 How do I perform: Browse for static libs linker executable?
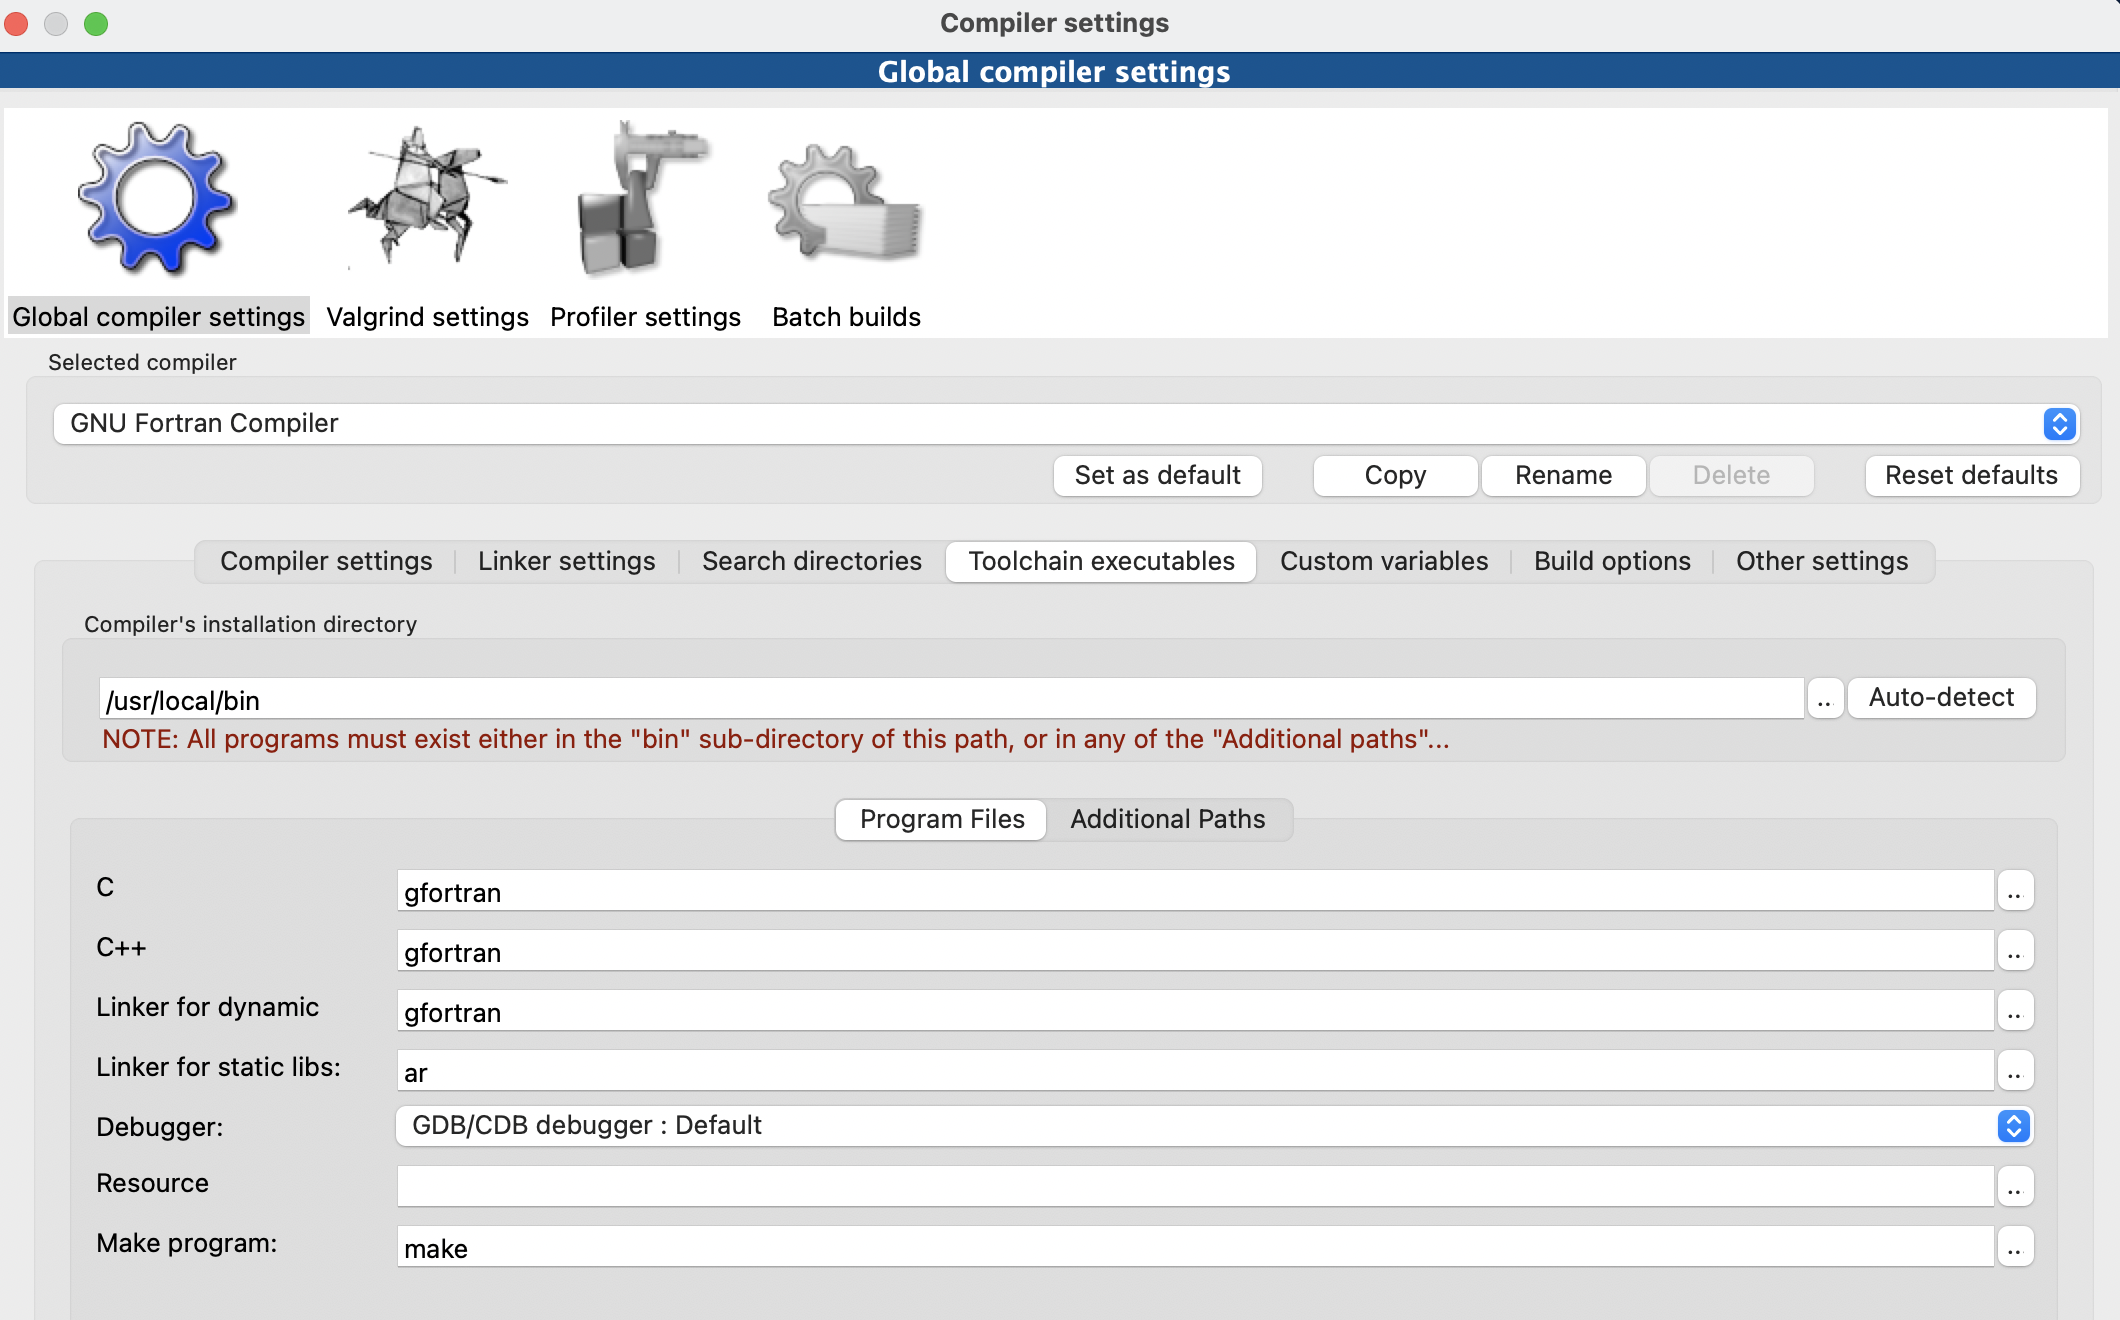point(2014,1071)
